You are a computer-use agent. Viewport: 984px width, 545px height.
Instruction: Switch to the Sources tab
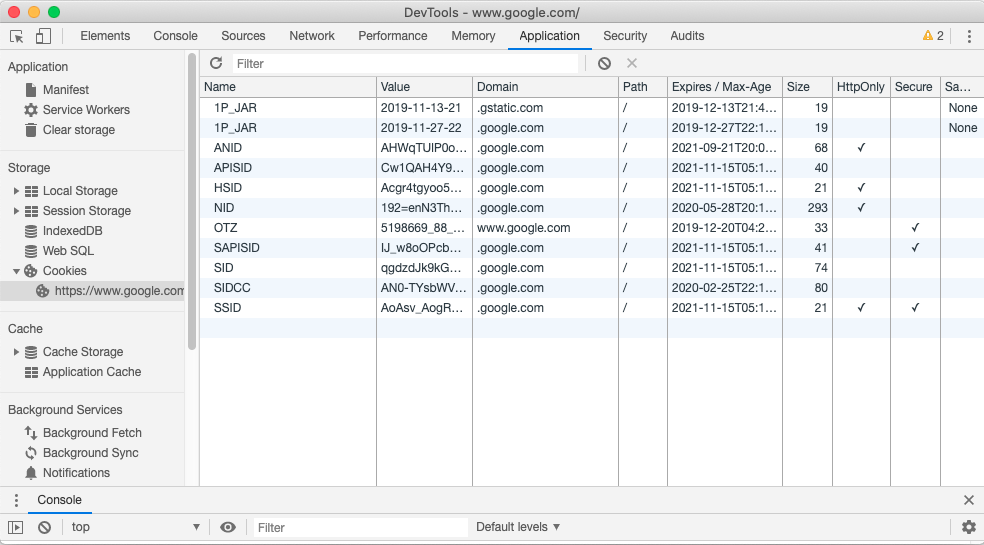click(243, 36)
